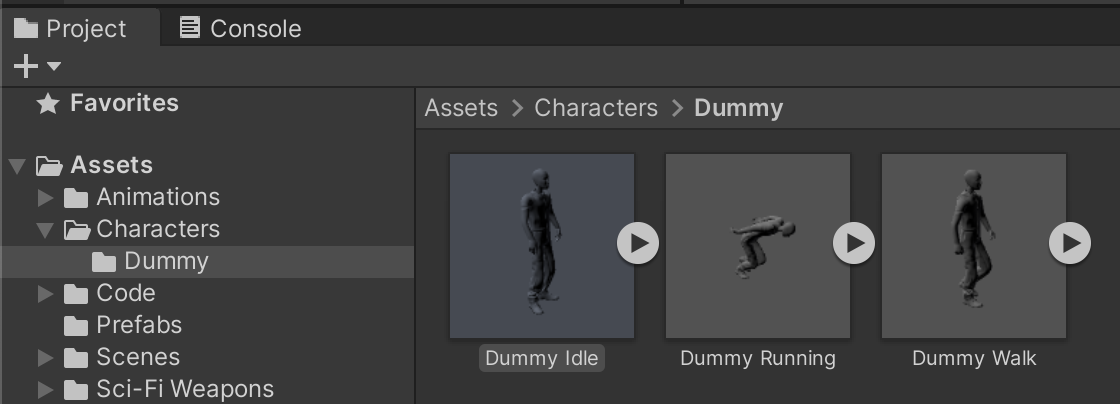
Task: Select the Project tab
Action: coord(71,28)
